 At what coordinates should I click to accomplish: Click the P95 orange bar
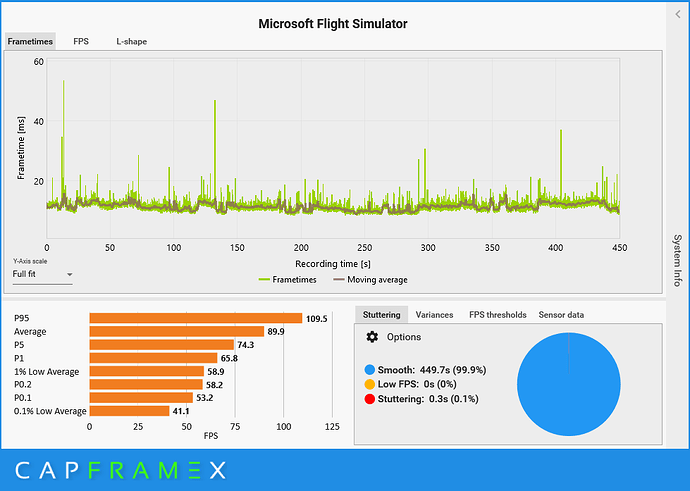(x=196, y=318)
